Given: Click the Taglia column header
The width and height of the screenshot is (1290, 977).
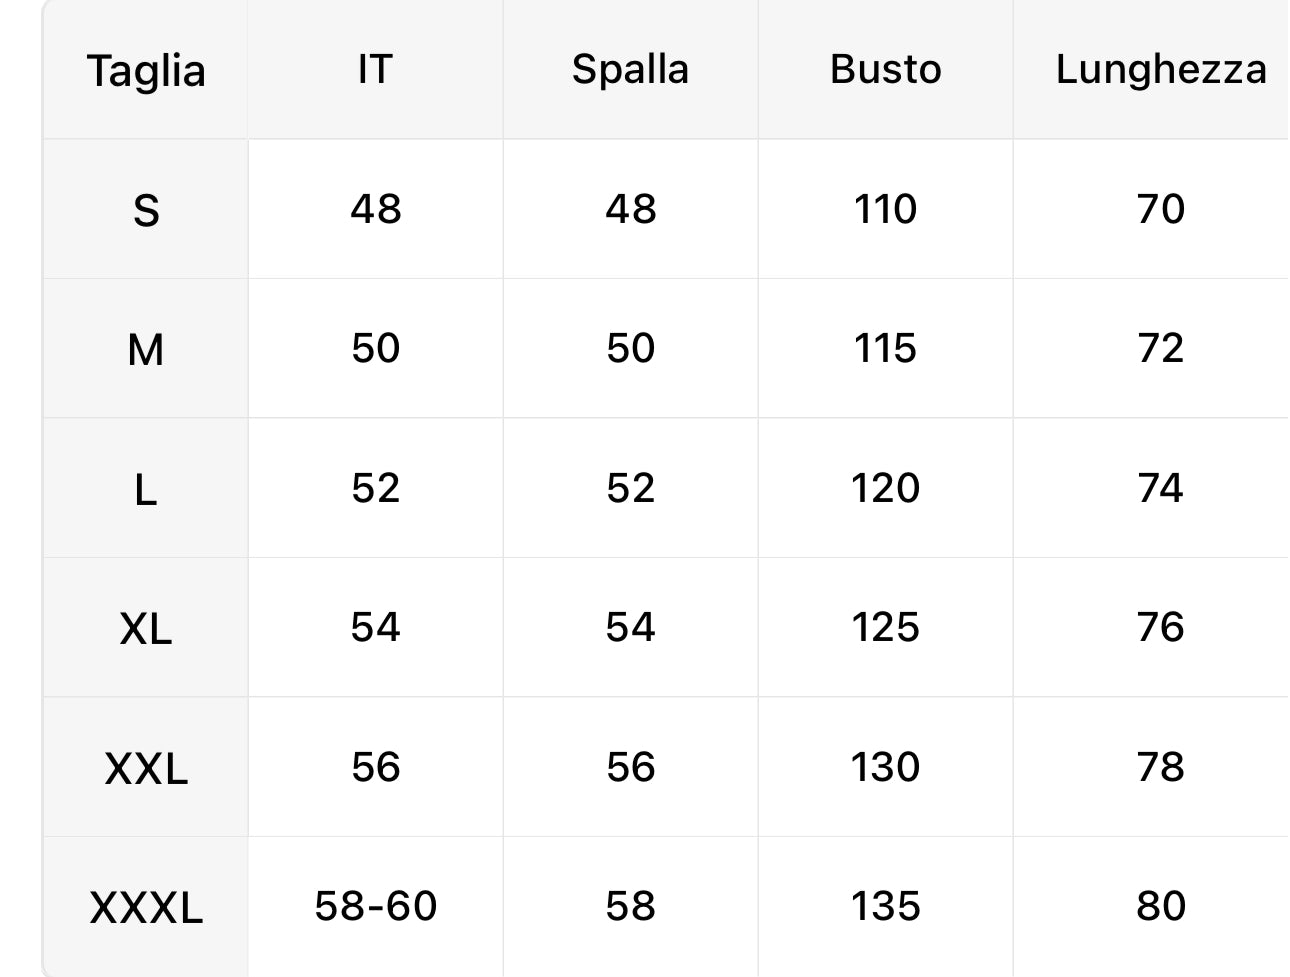Looking at the screenshot, I should click(146, 71).
